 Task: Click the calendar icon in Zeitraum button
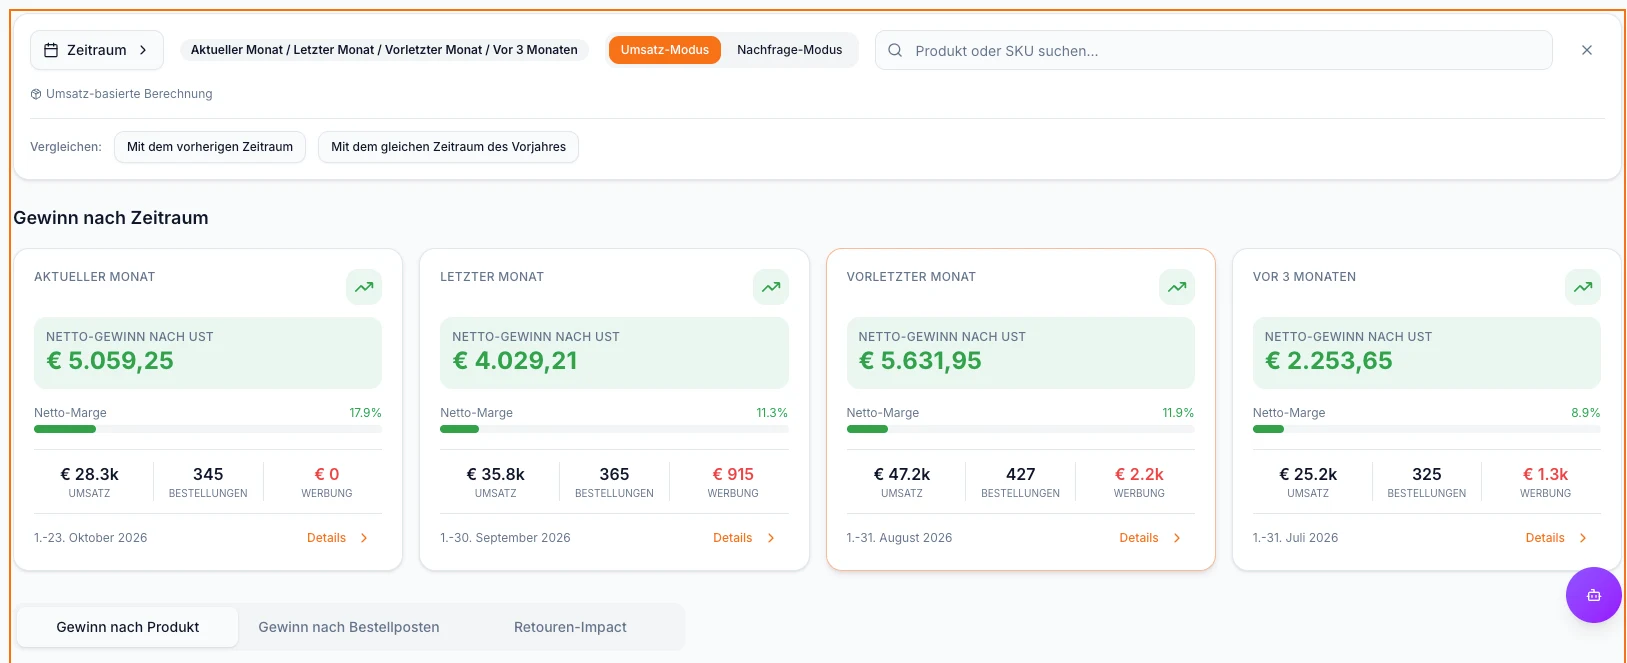(51, 50)
